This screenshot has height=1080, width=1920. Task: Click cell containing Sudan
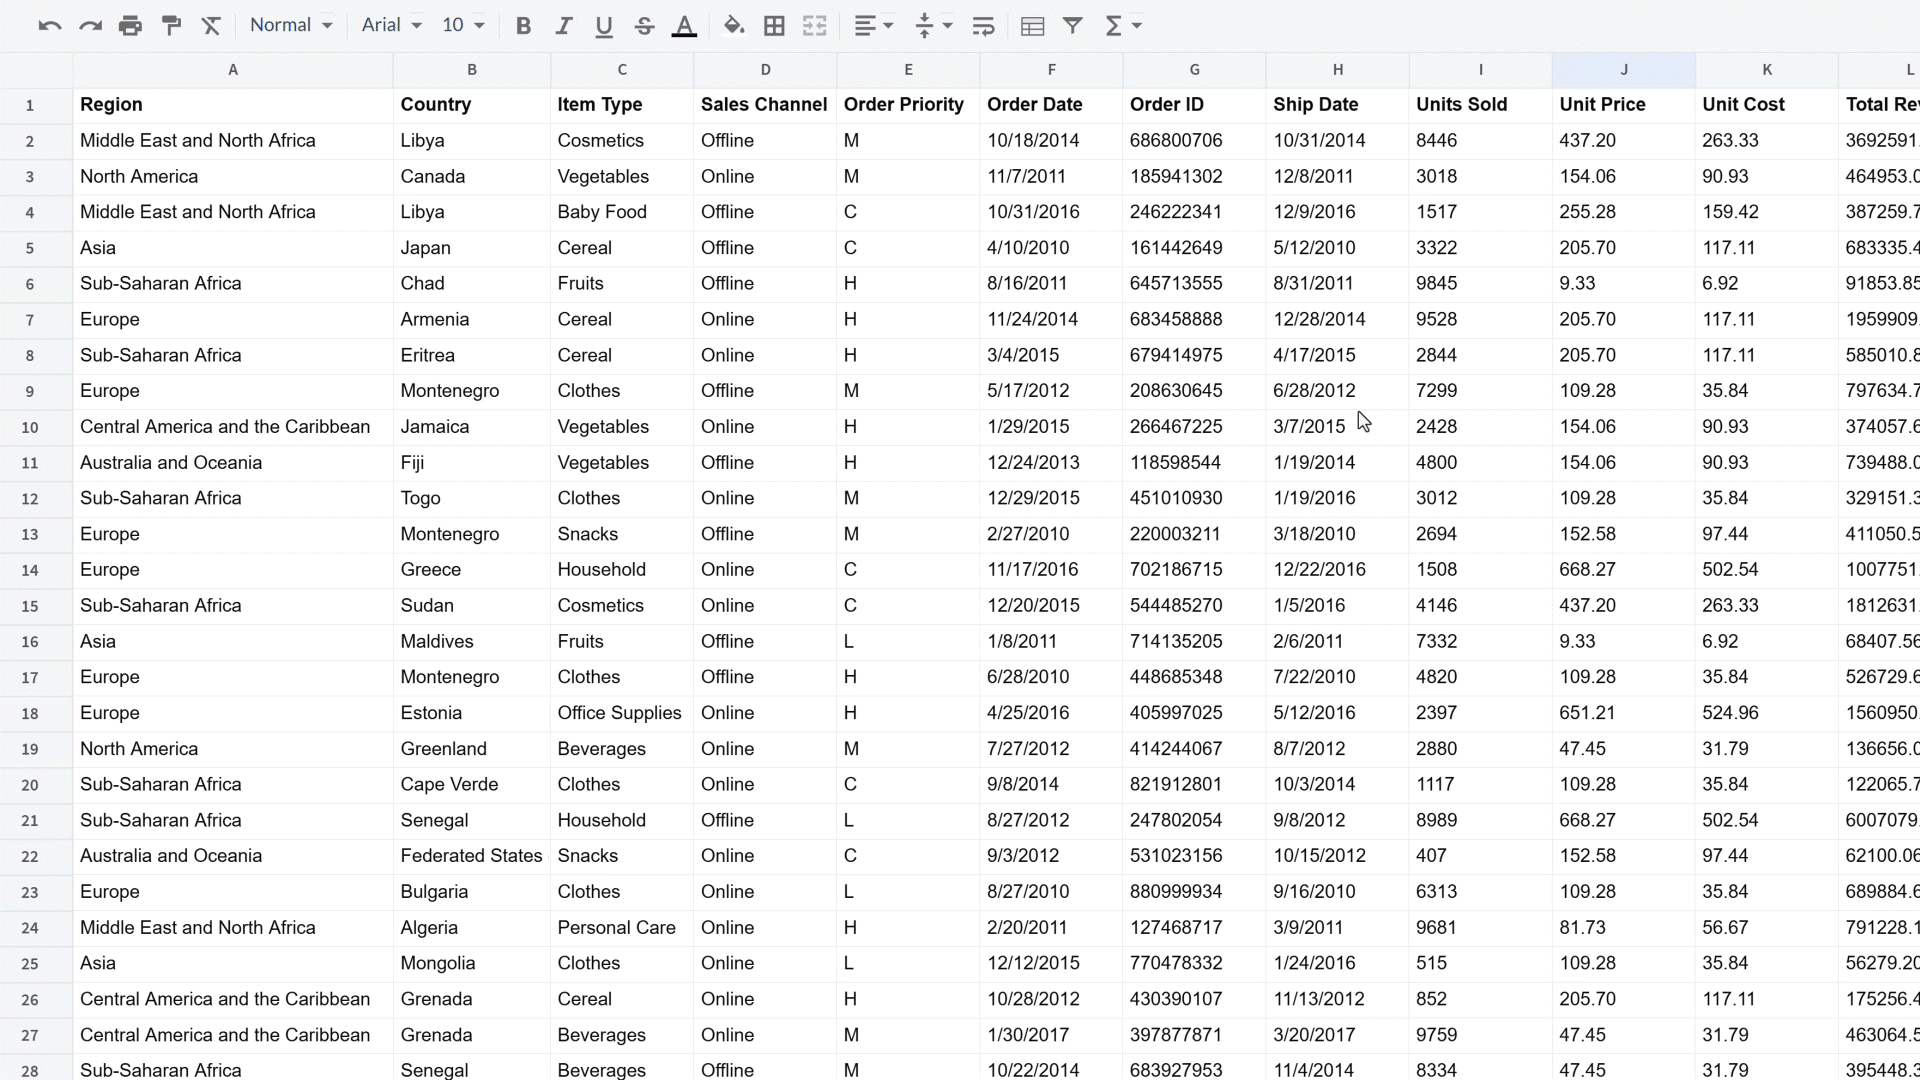[x=472, y=606]
